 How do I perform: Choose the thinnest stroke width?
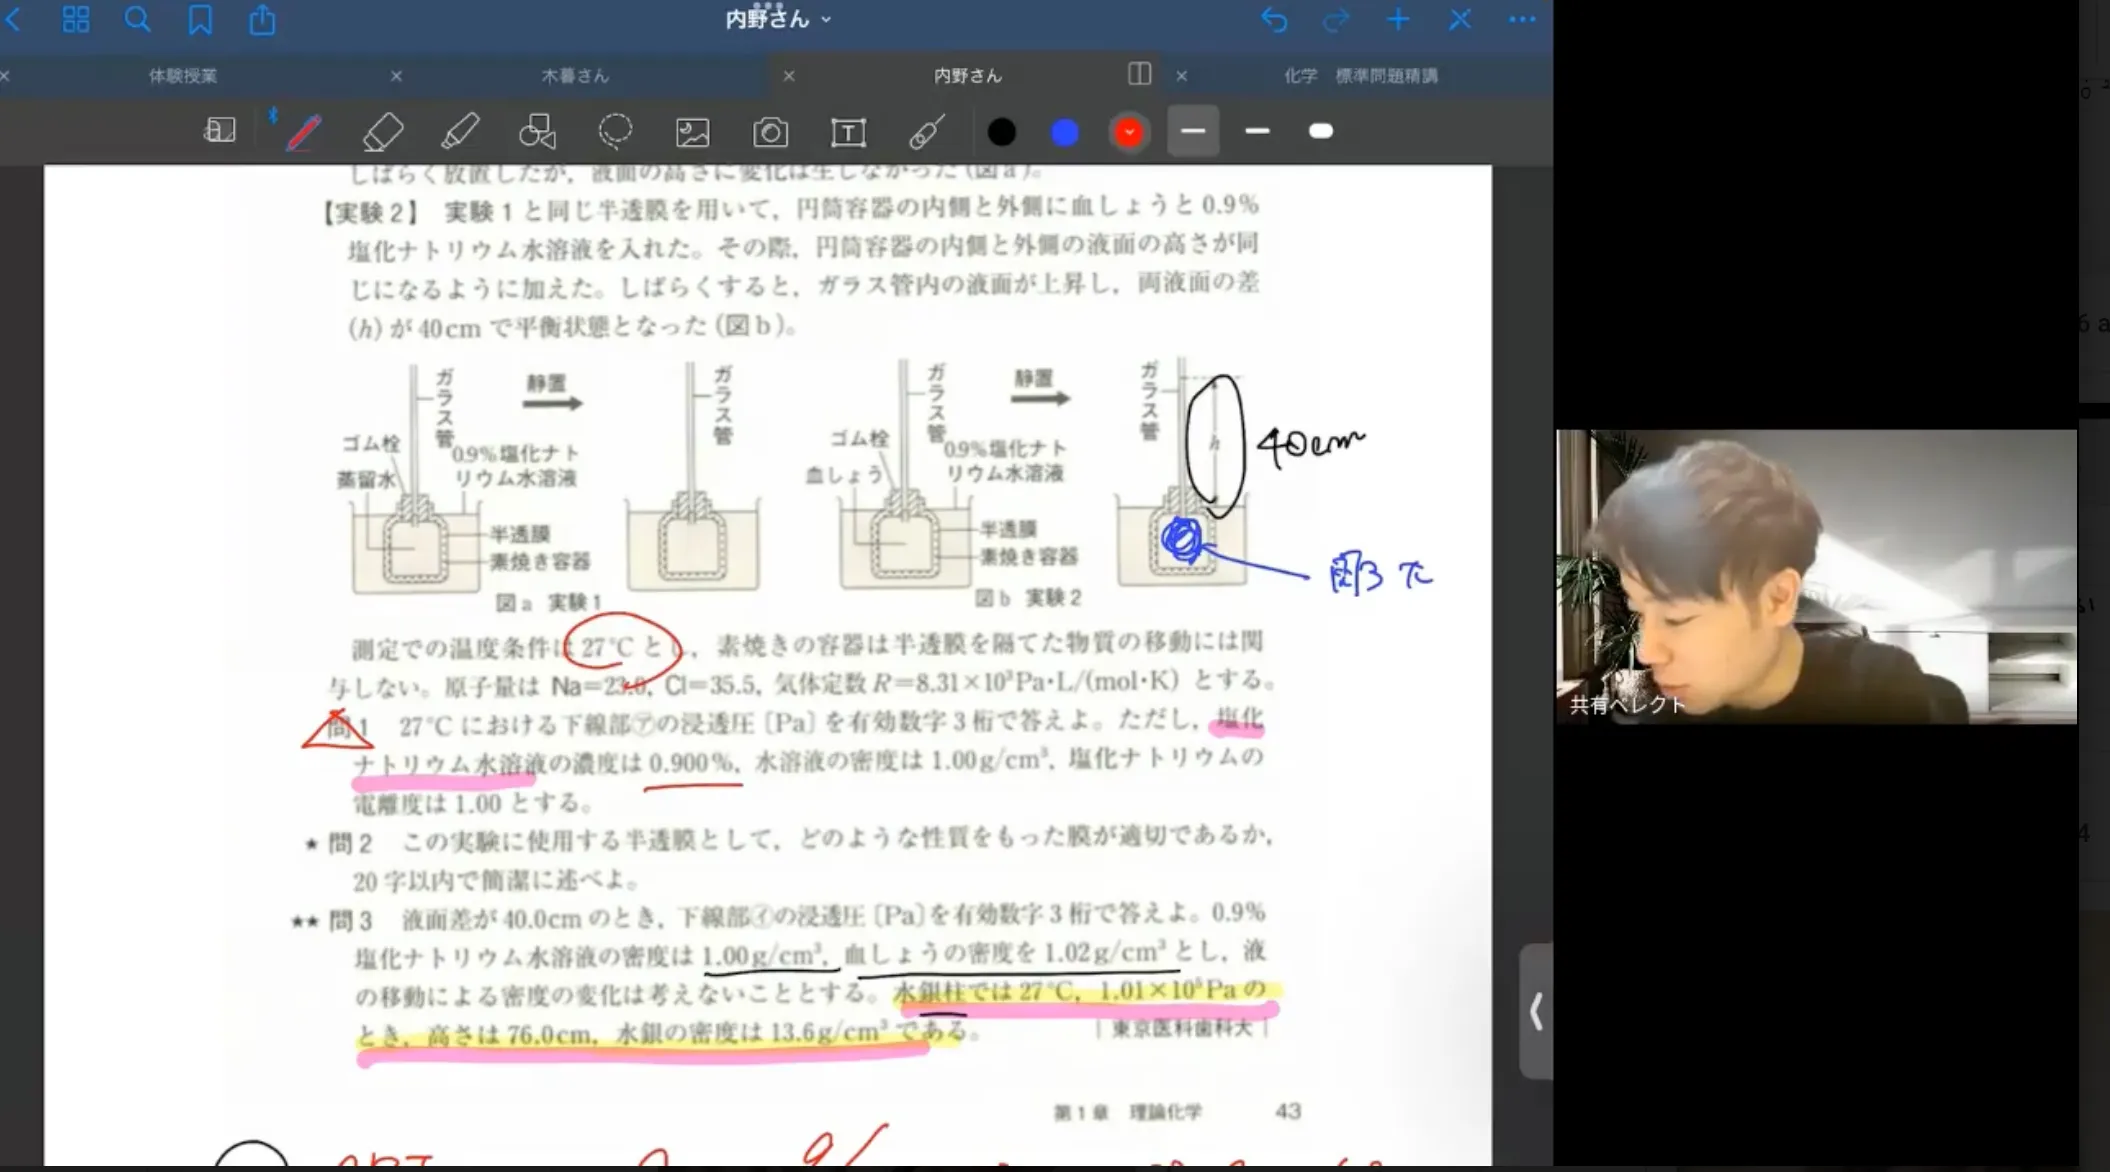[x=1192, y=131]
